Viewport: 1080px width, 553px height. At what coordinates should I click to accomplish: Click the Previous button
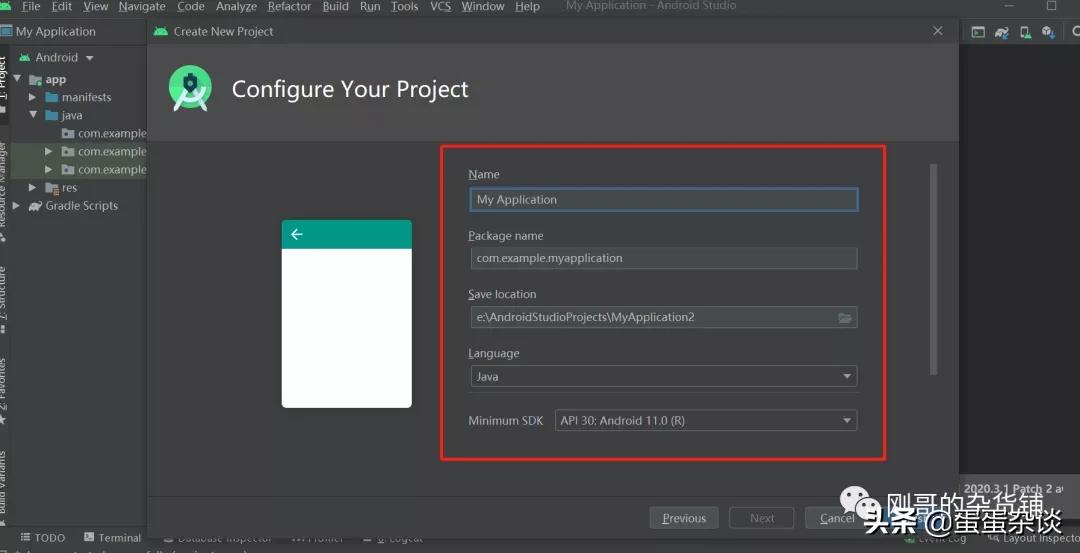coord(684,518)
